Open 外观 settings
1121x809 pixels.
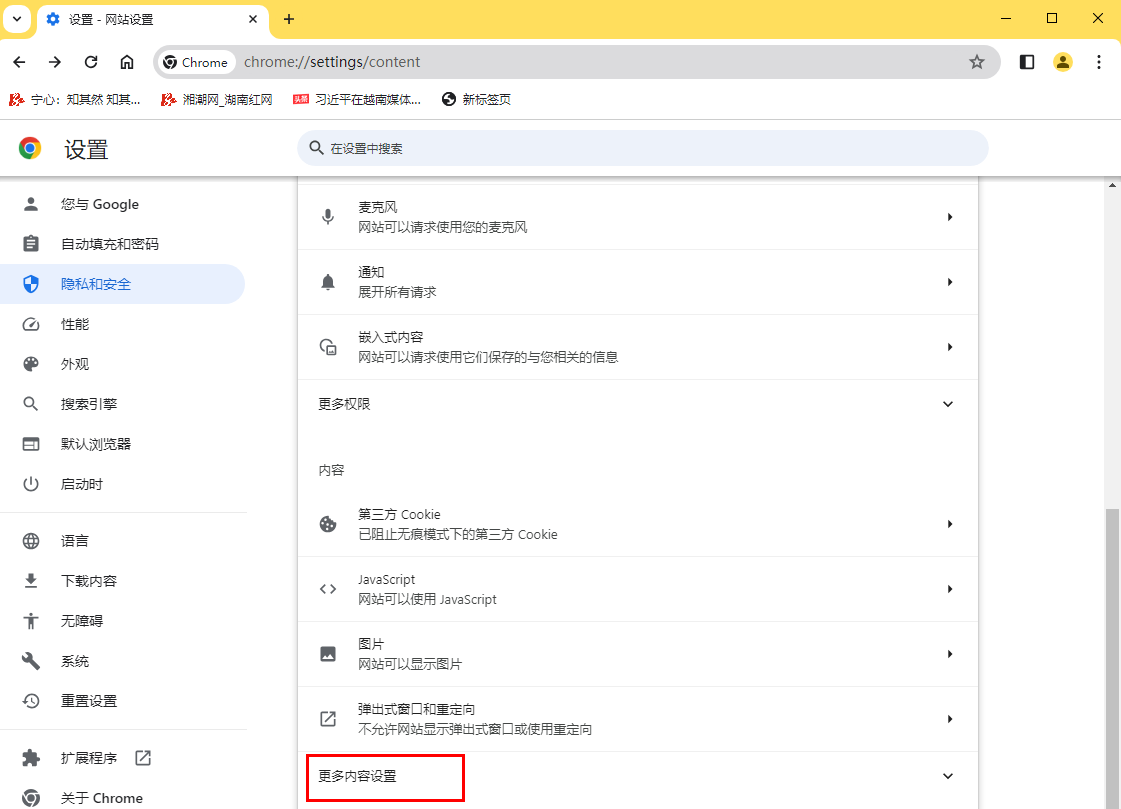click(x=122, y=364)
